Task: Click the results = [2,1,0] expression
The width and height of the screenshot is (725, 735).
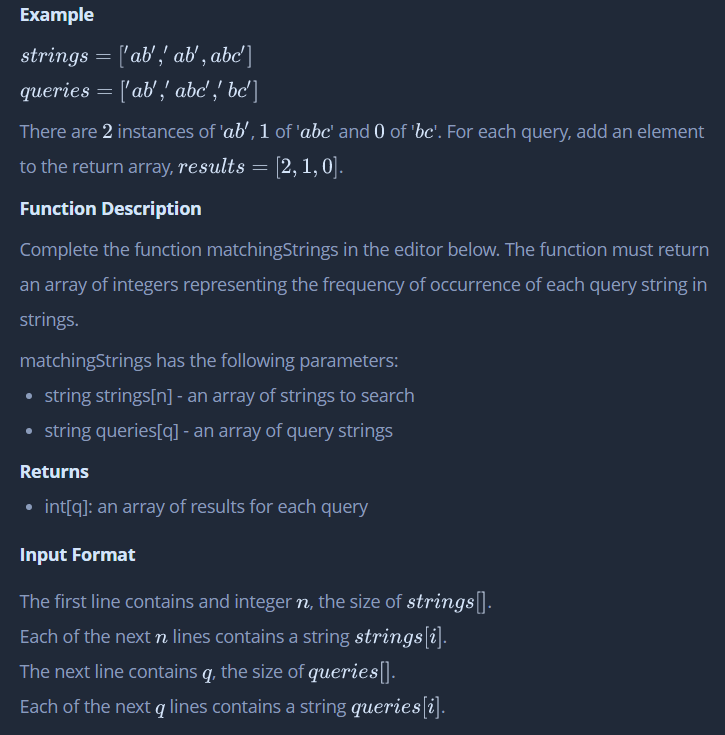Action: click(x=260, y=167)
